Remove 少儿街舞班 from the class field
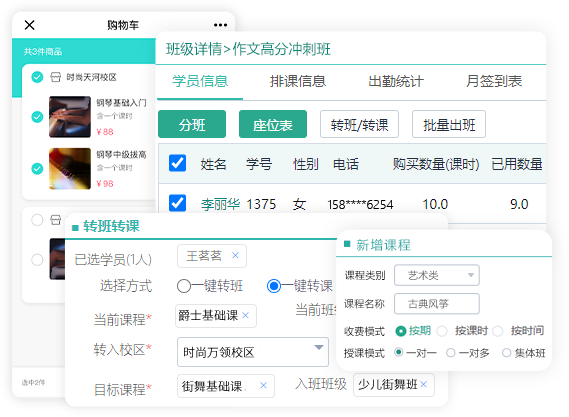 tap(423, 384)
